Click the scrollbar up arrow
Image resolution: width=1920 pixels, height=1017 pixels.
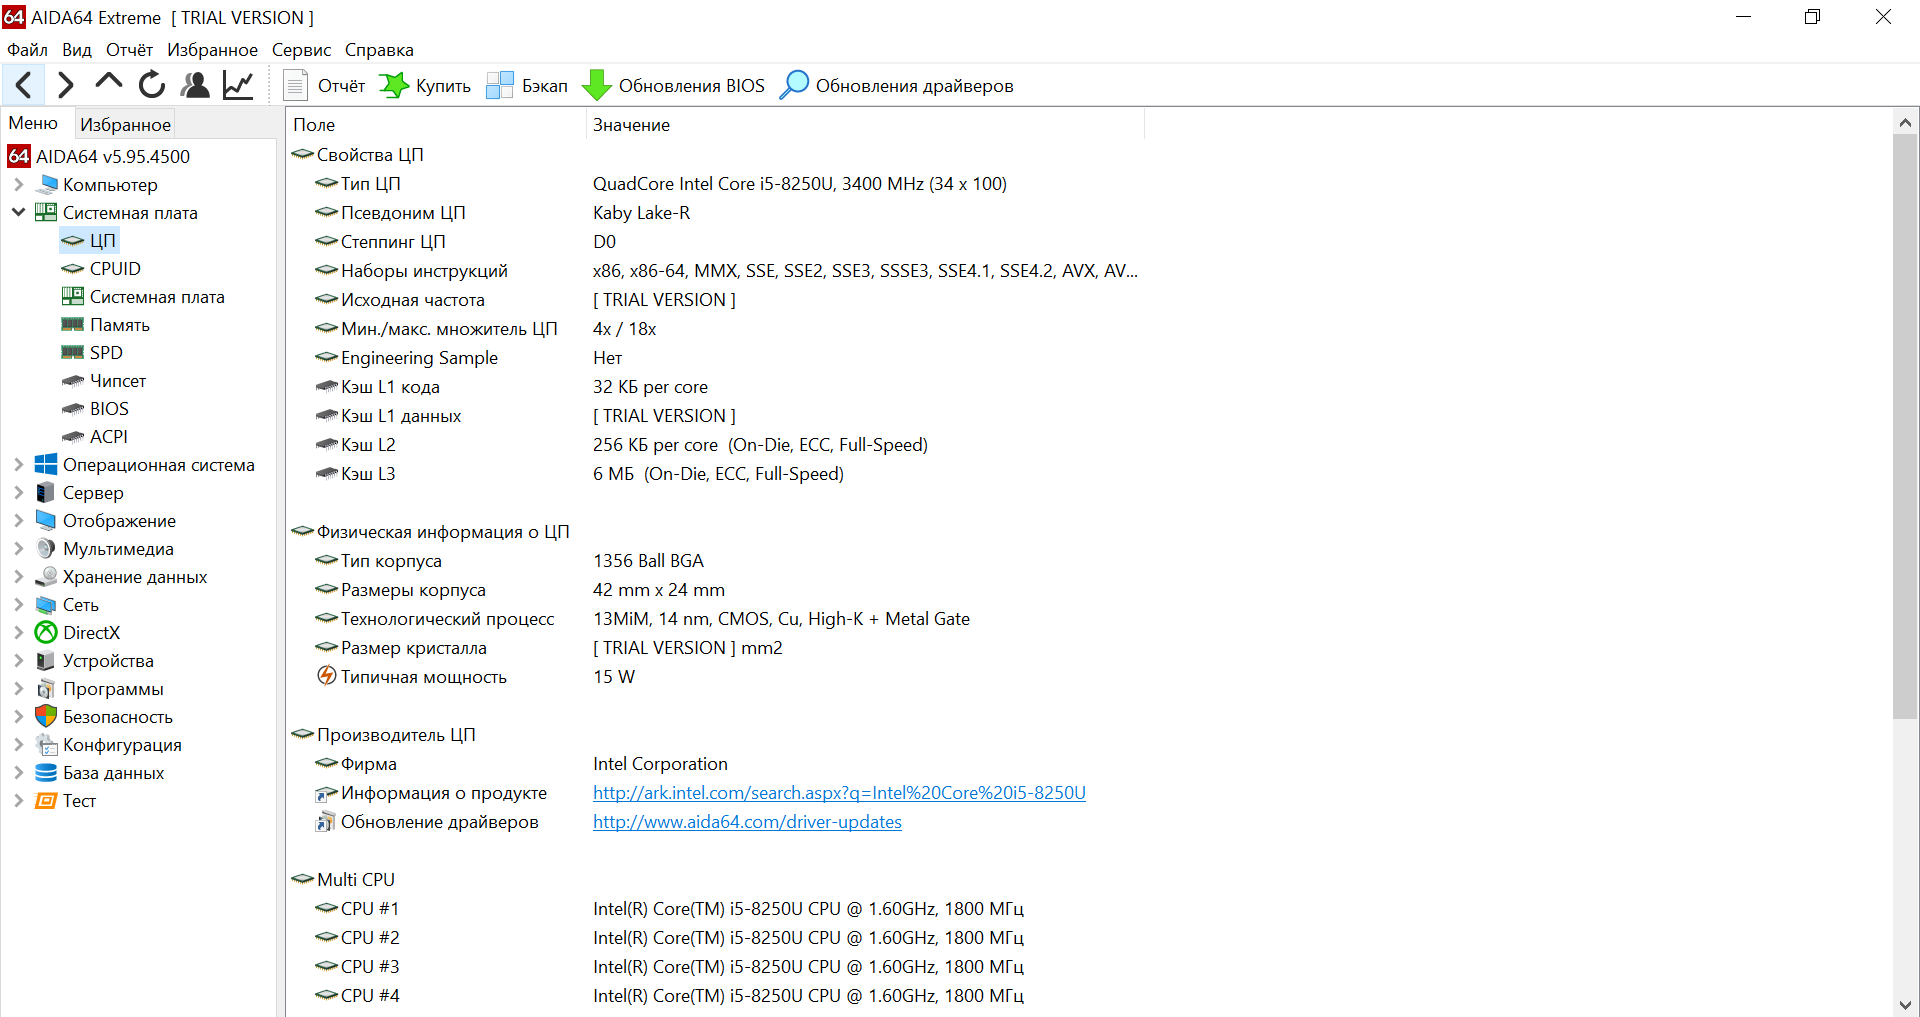click(1905, 123)
